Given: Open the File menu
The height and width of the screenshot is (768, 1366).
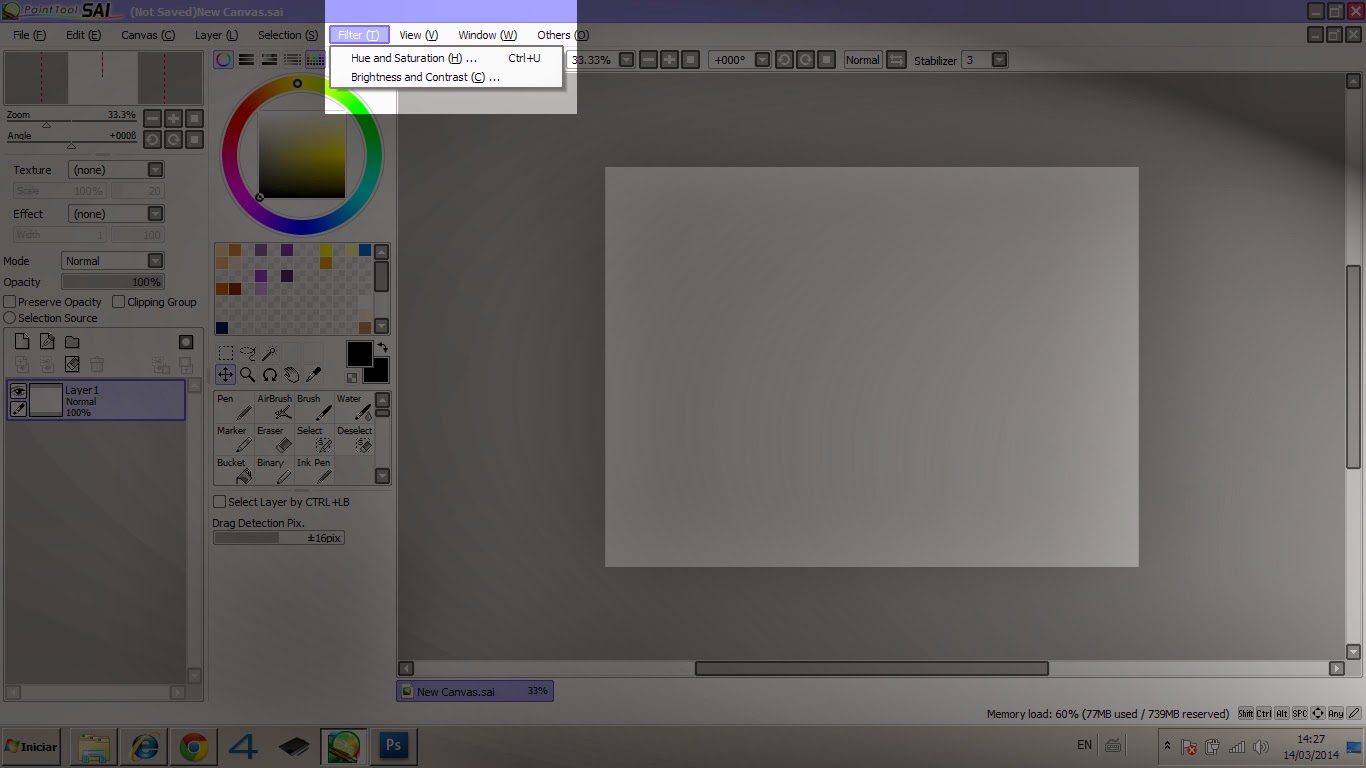Looking at the screenshot, I should coord(29,35).
